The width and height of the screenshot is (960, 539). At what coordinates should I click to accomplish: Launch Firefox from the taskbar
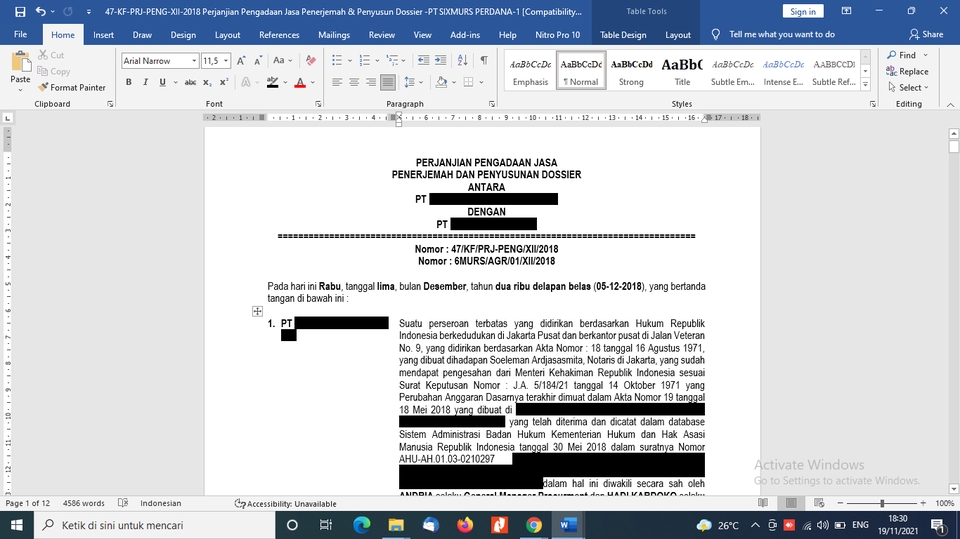coord(465,525)
